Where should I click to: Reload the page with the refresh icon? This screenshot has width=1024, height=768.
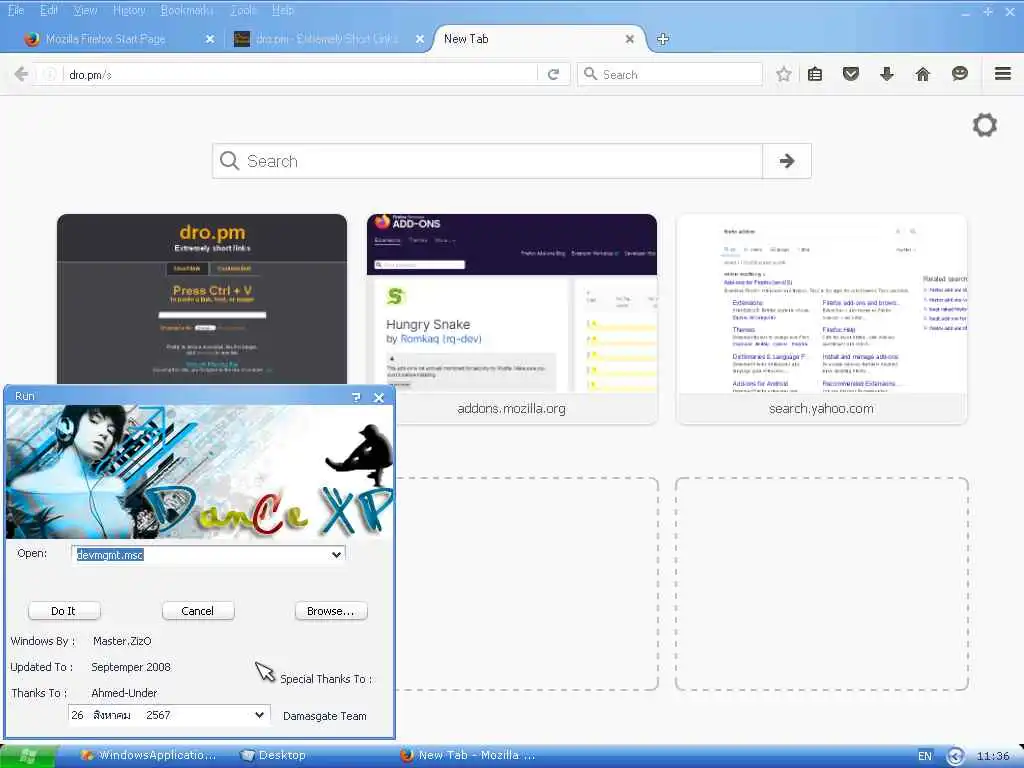(553, 74)
